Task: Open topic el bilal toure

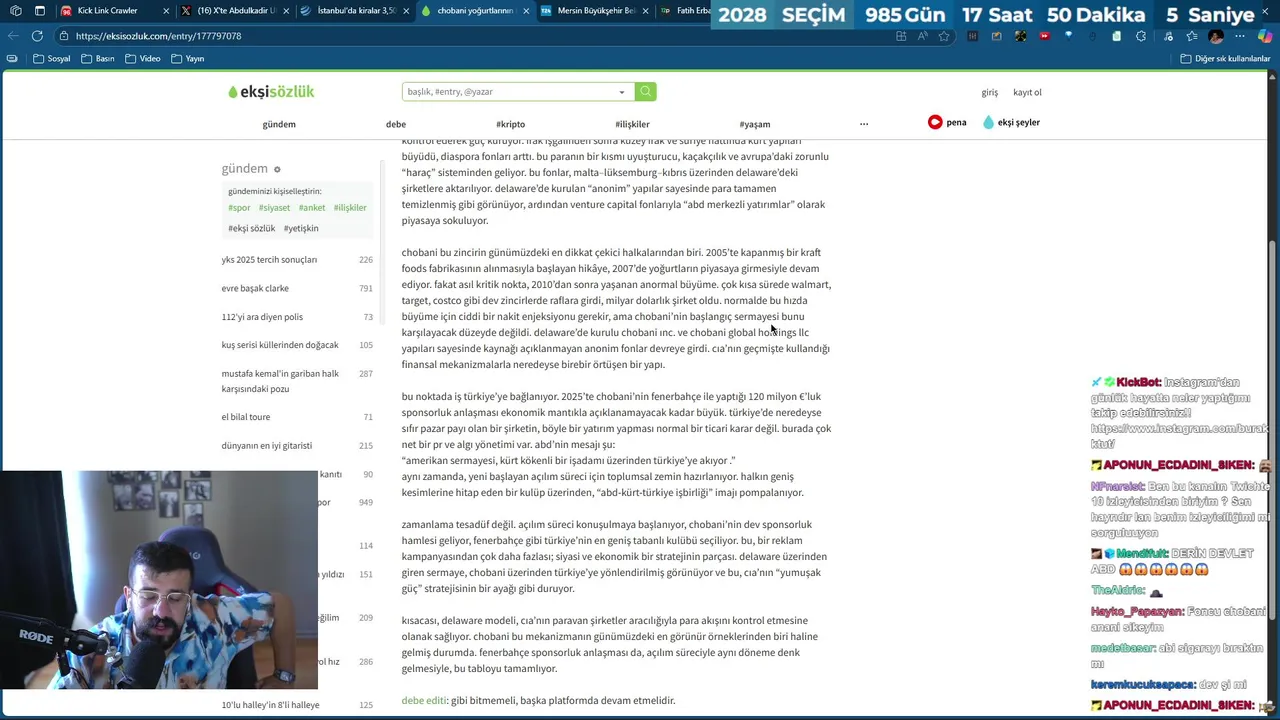Action: click(x=246, y=417)
